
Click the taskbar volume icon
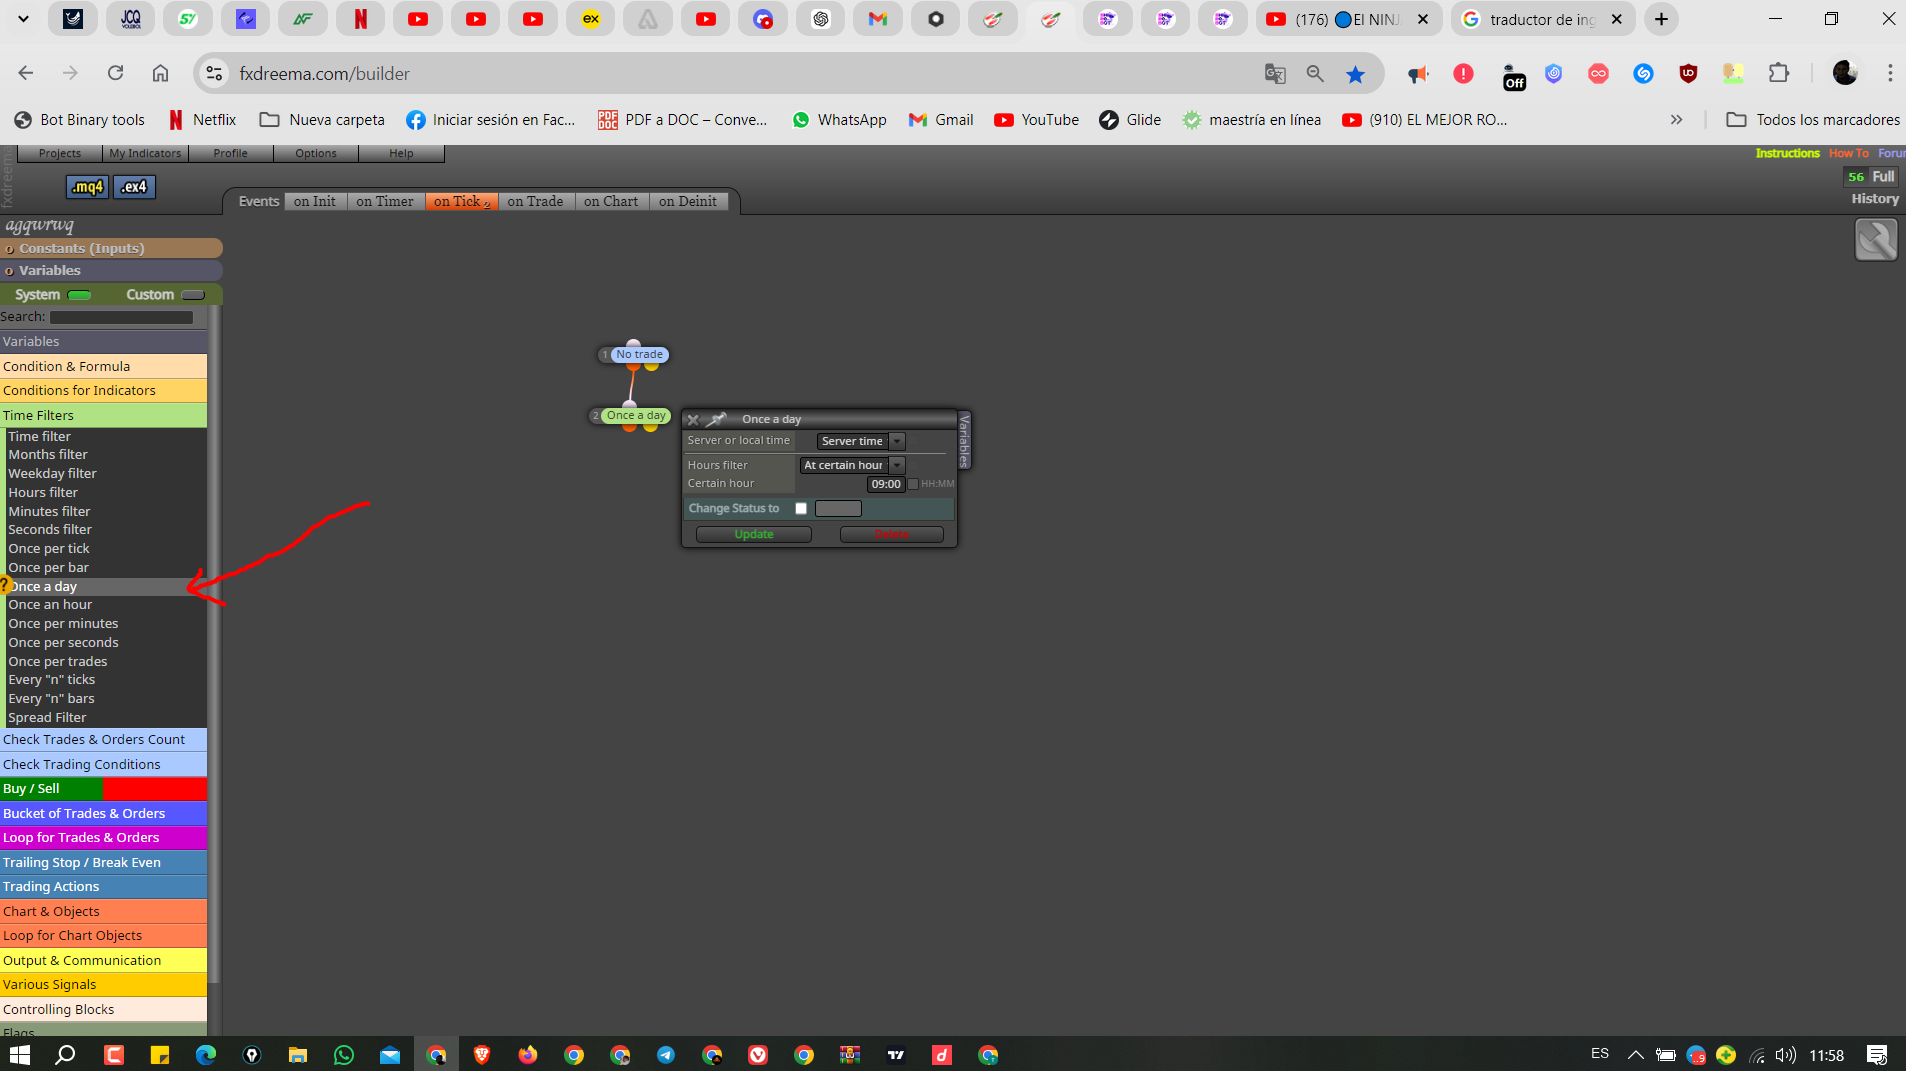point(1785,1055)
